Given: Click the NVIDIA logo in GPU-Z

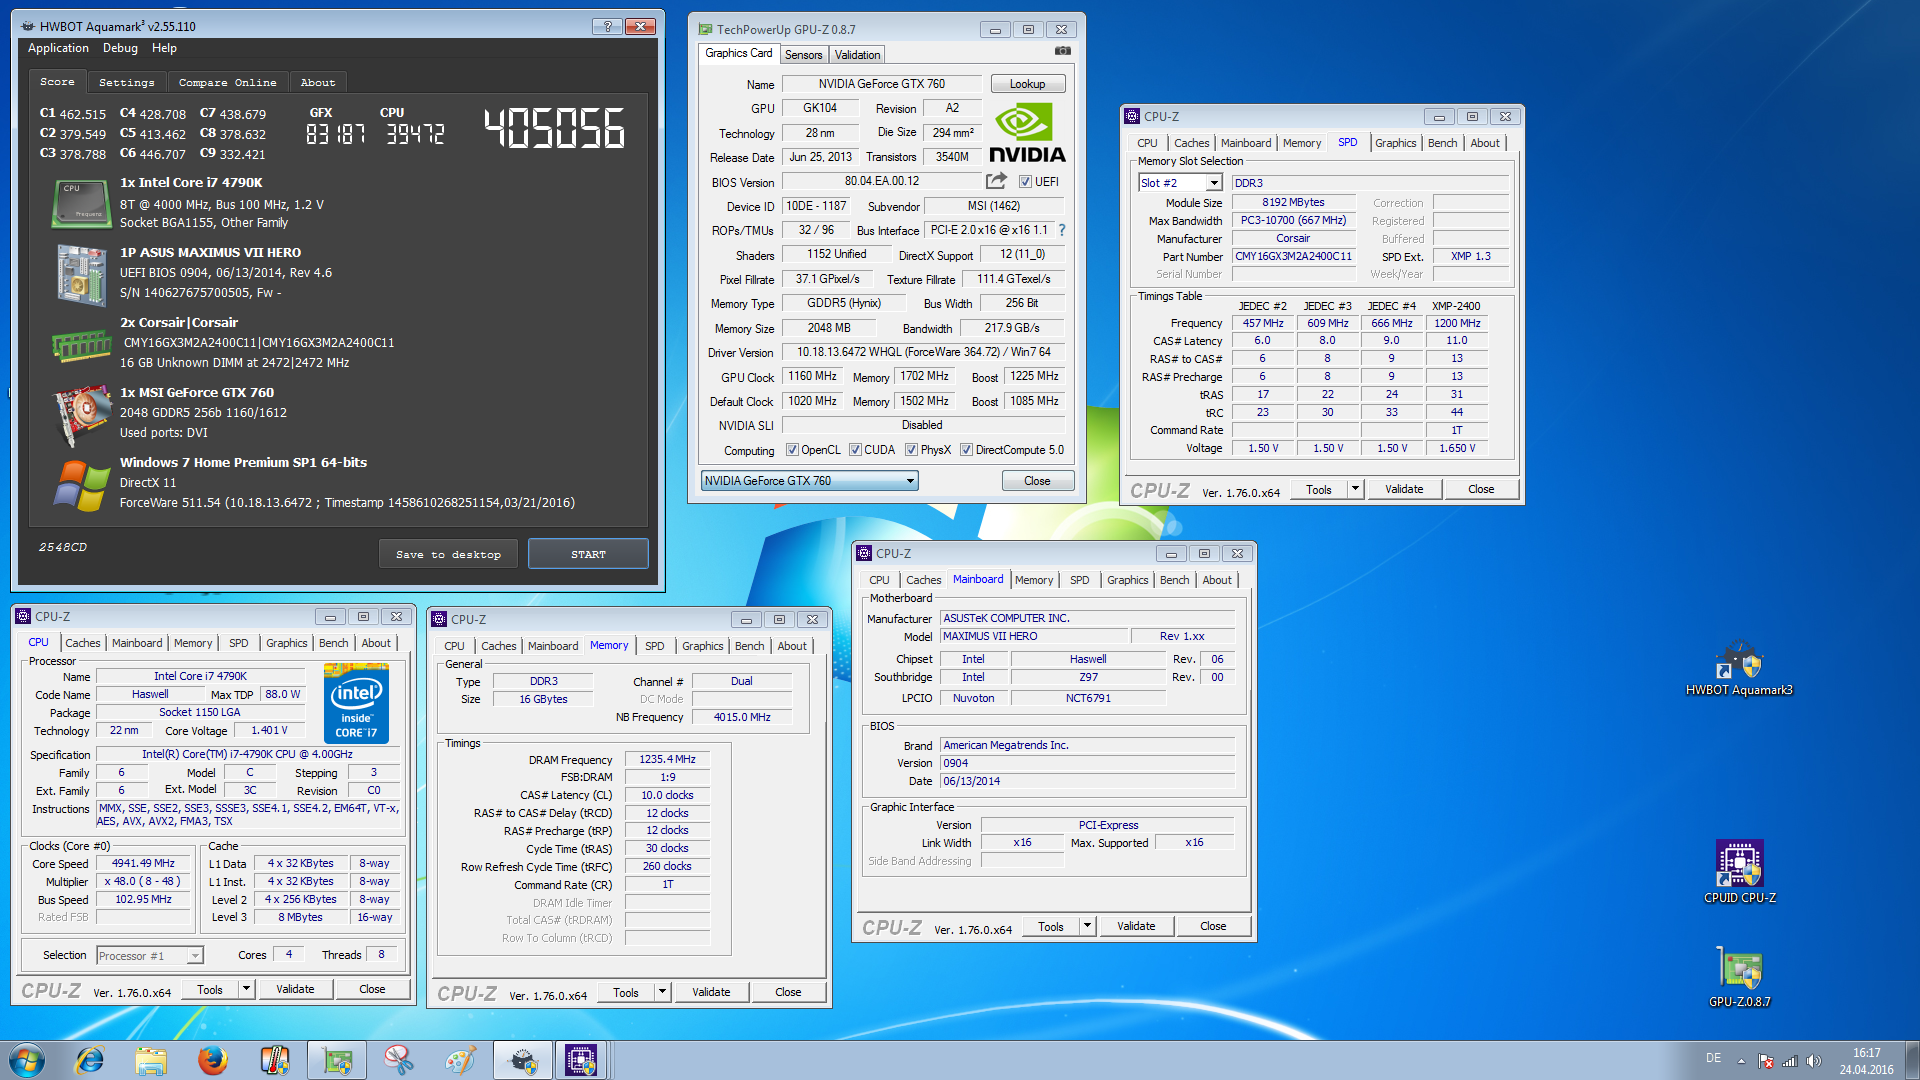Looking at the screenshot, I should 1027,134.
